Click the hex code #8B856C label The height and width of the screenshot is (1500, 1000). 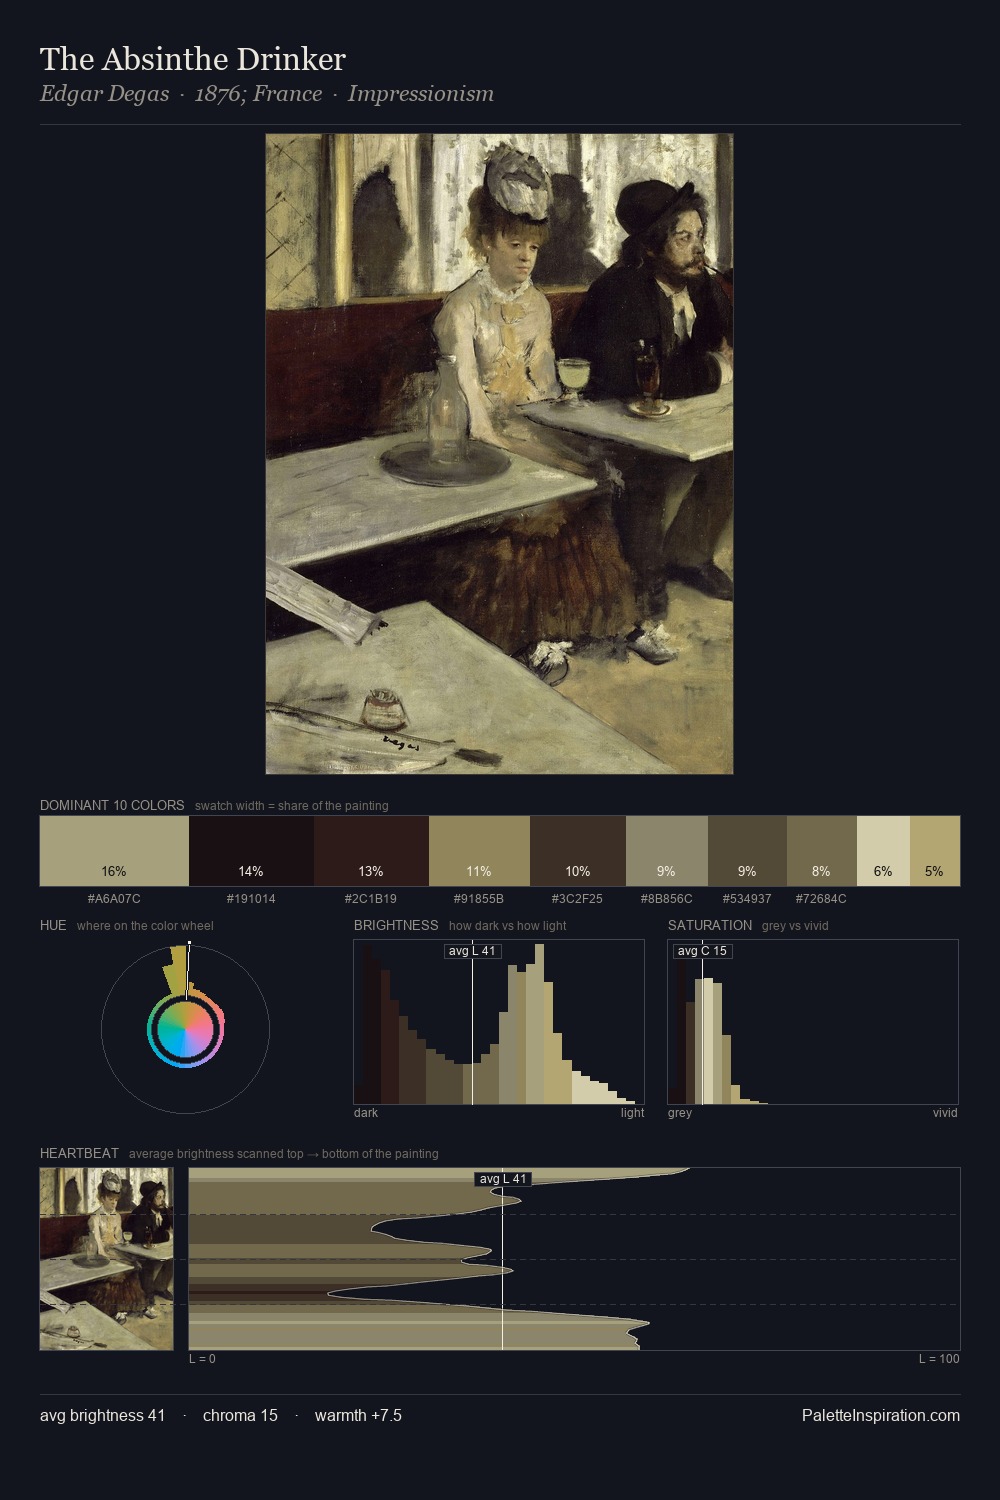click(667, 898)
